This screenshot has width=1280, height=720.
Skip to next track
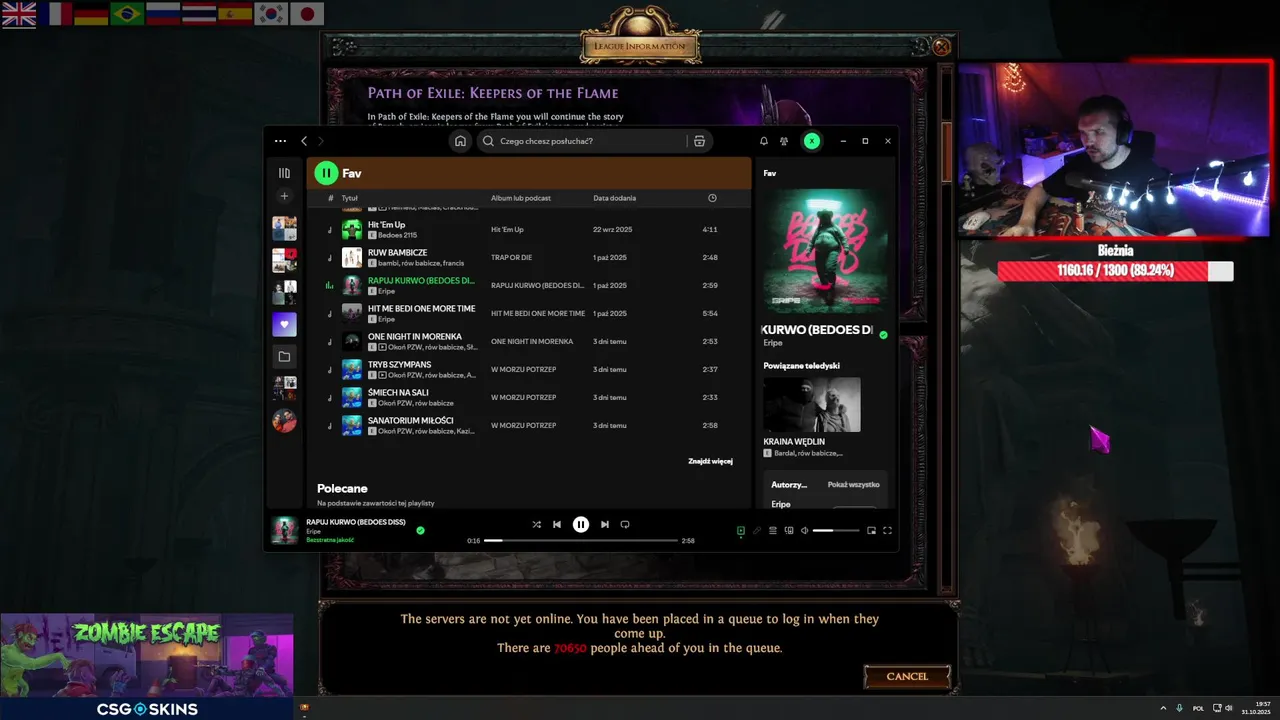tap(605, 524)
